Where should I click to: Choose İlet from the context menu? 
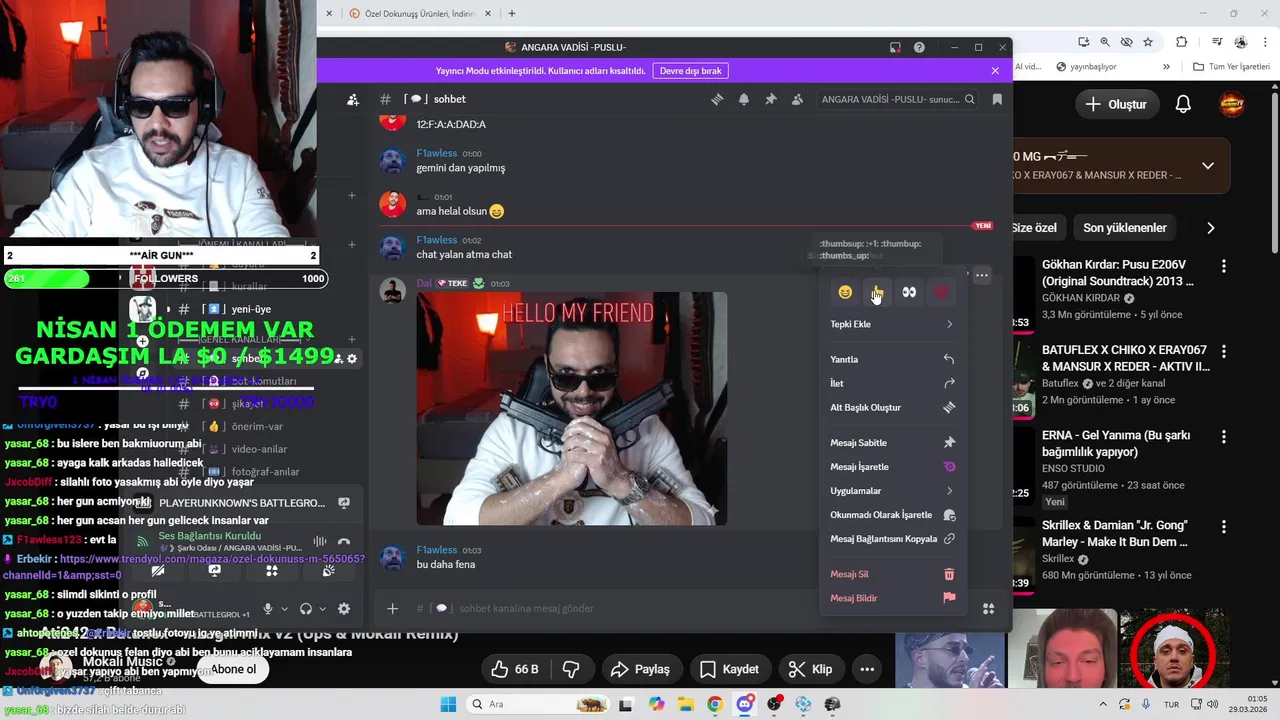point(892,383)
